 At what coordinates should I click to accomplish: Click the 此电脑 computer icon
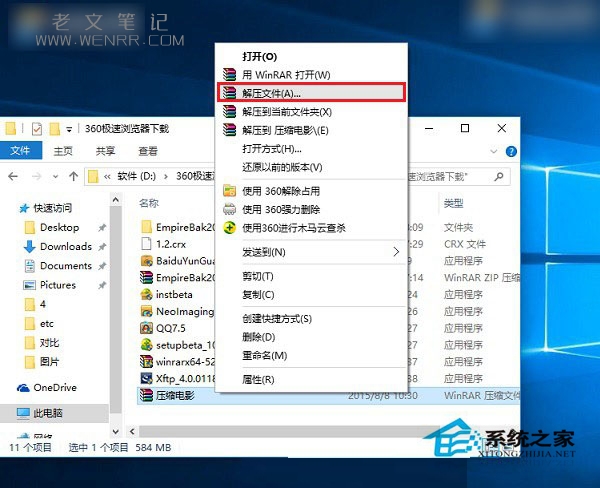(23, 413)
